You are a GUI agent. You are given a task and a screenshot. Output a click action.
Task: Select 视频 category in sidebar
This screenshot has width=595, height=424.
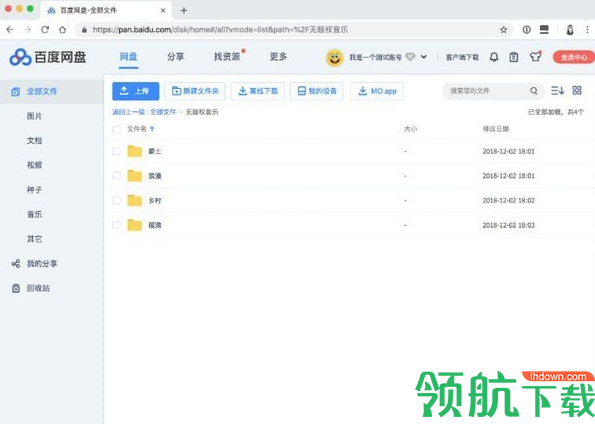tap(34, 165)
